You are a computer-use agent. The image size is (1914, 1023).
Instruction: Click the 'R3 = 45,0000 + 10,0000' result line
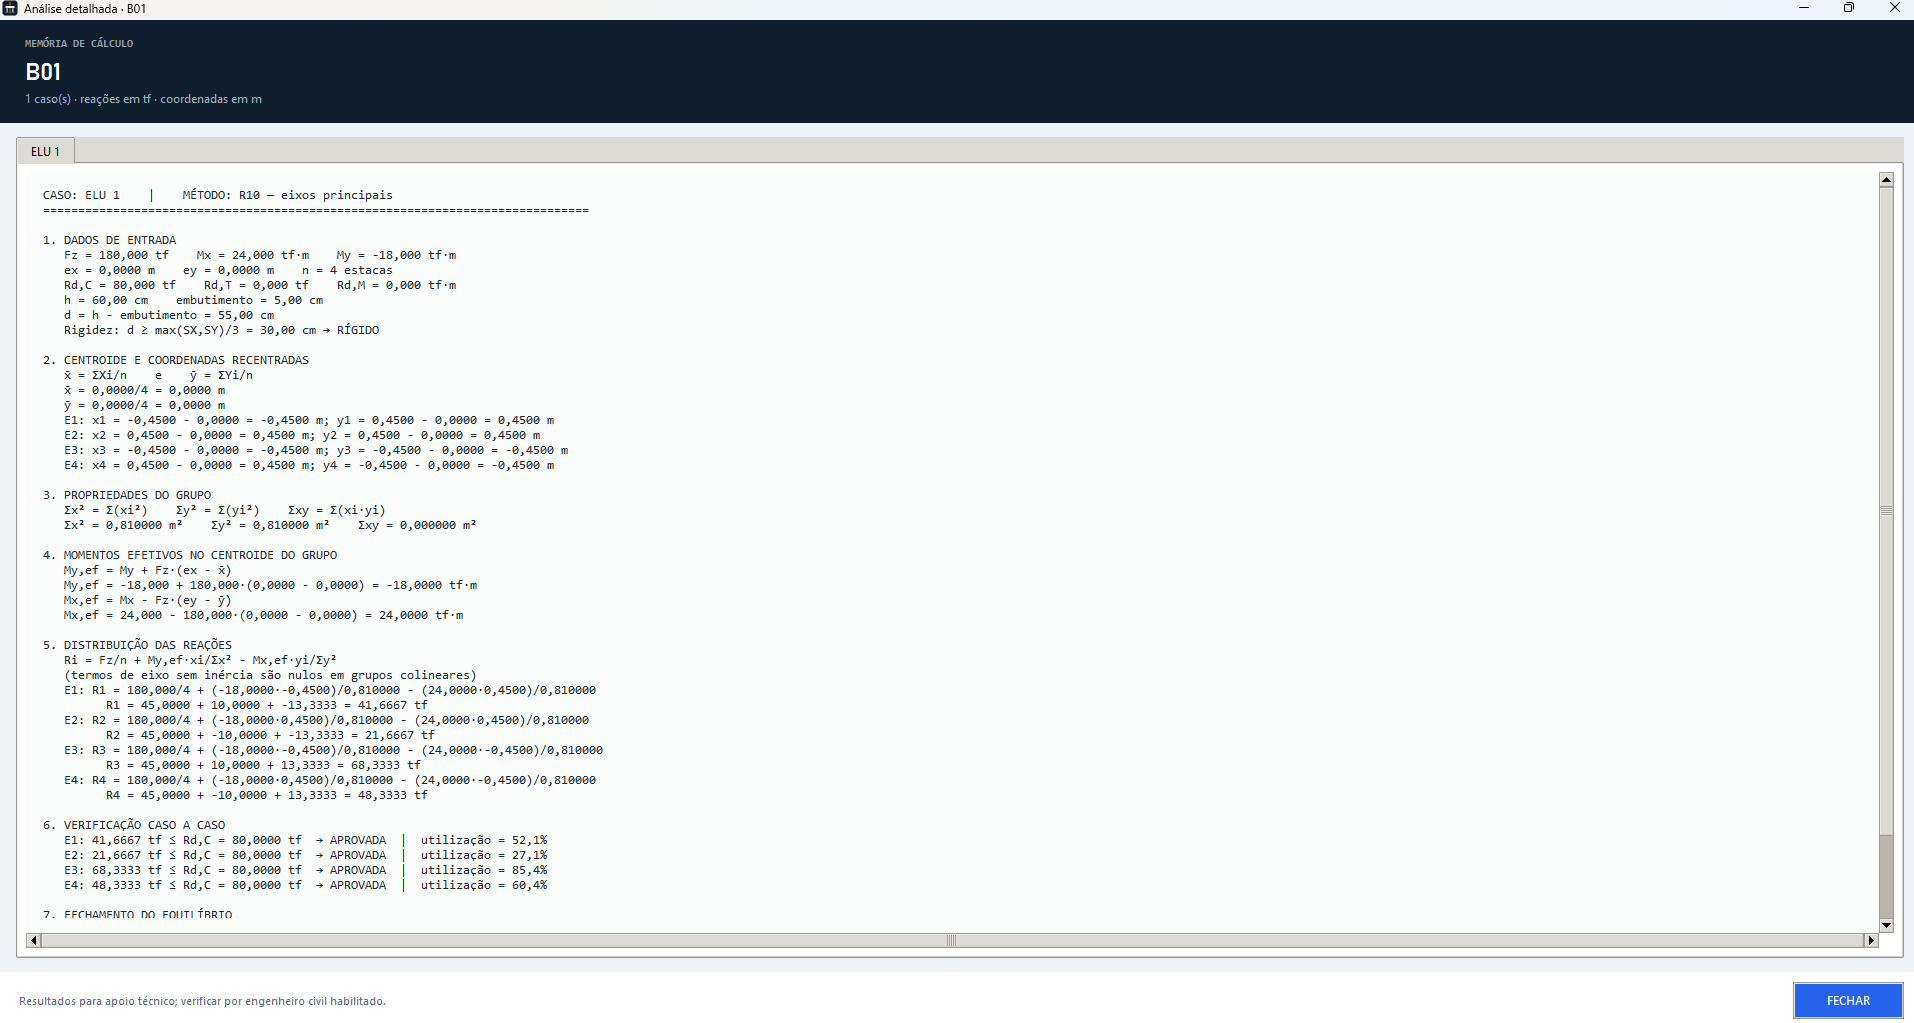[x=264, y=765]
